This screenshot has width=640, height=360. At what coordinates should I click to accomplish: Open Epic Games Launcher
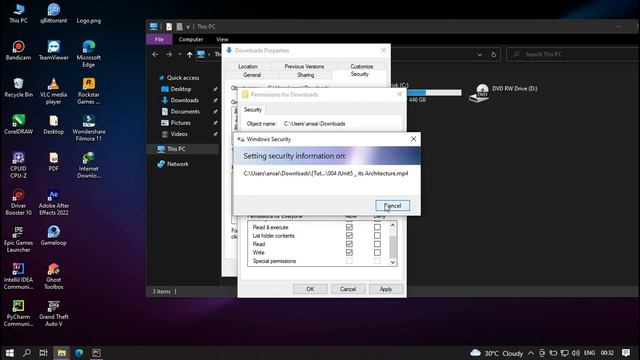[x=18, y=239]
